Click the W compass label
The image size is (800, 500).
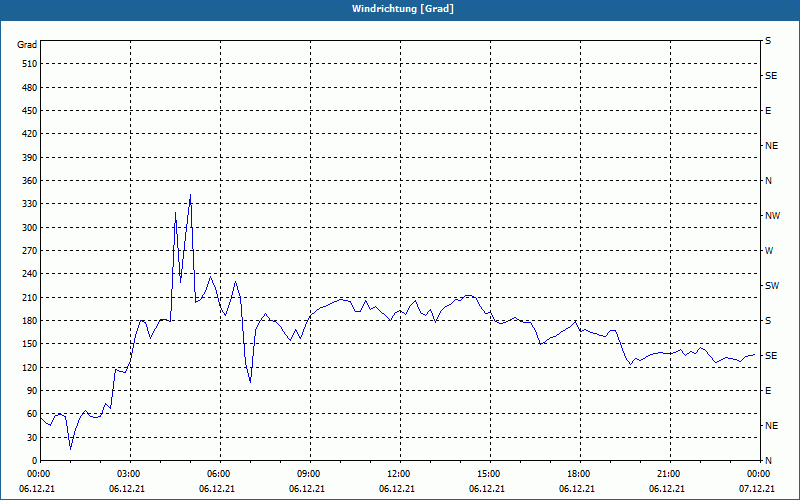point(769,251)
